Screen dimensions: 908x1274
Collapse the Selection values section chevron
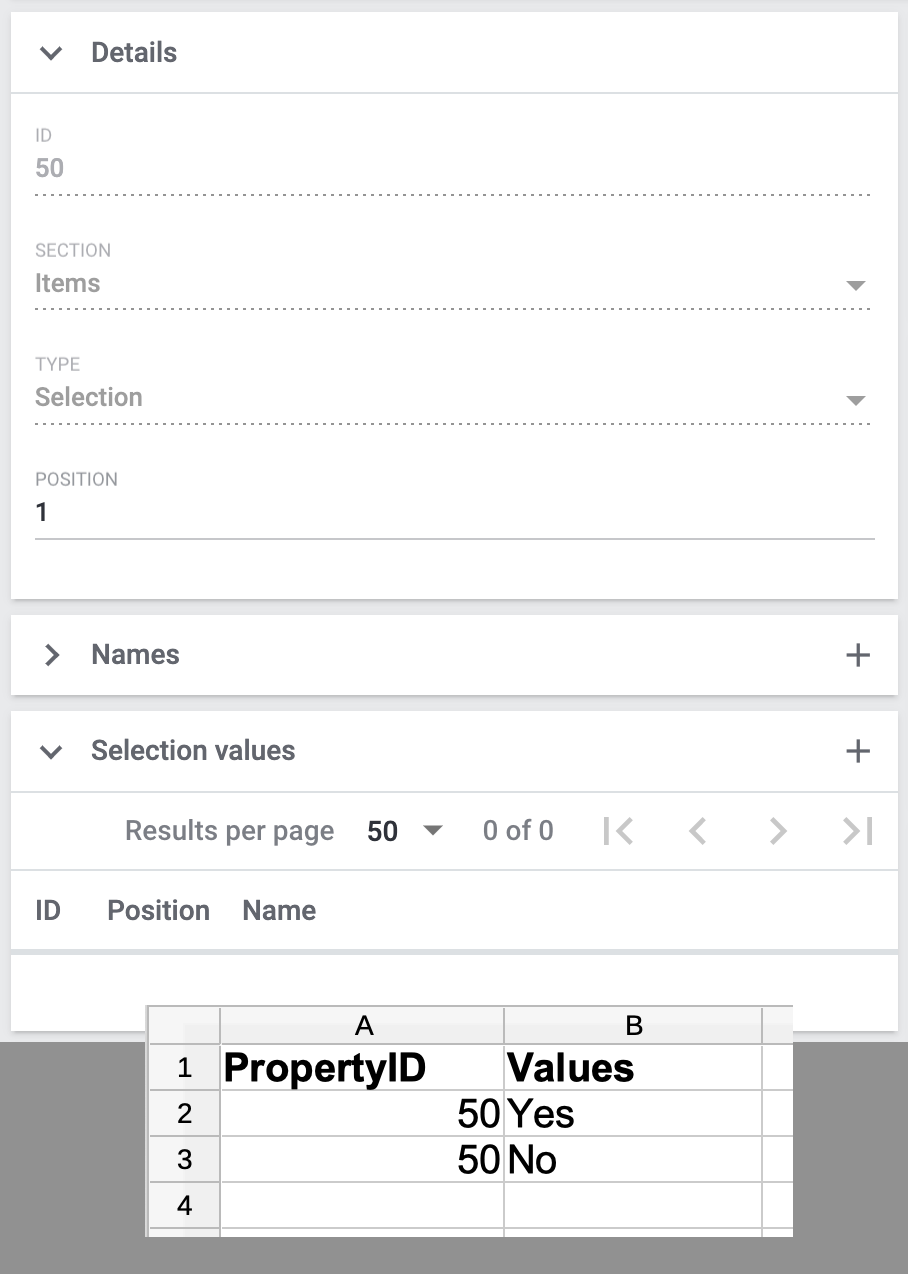51,751
